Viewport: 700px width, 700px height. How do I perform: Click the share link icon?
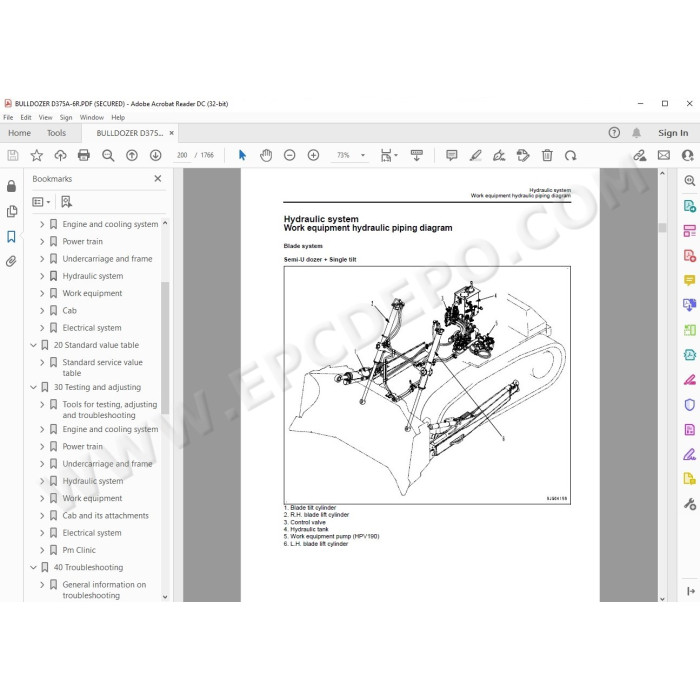(x=640, y=155)
